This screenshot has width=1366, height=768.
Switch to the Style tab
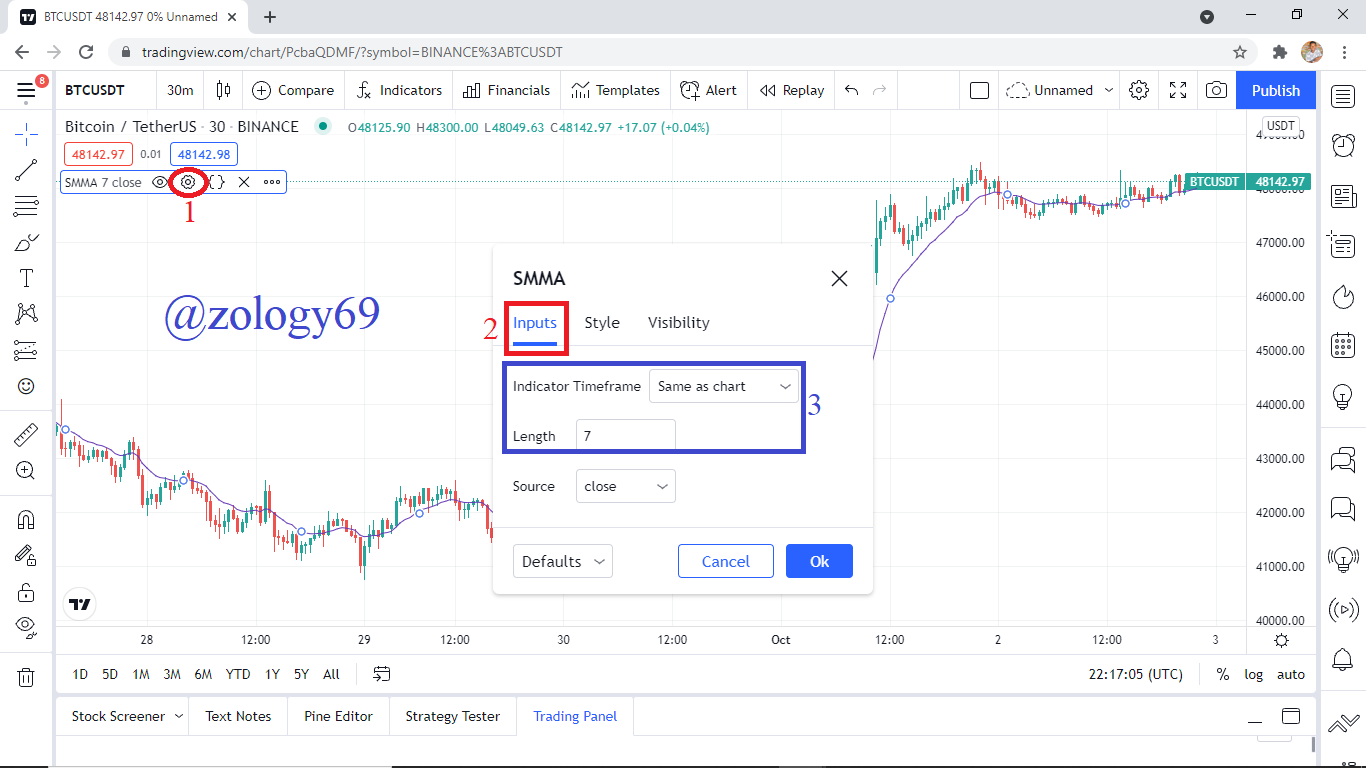(x=602, y=323)
